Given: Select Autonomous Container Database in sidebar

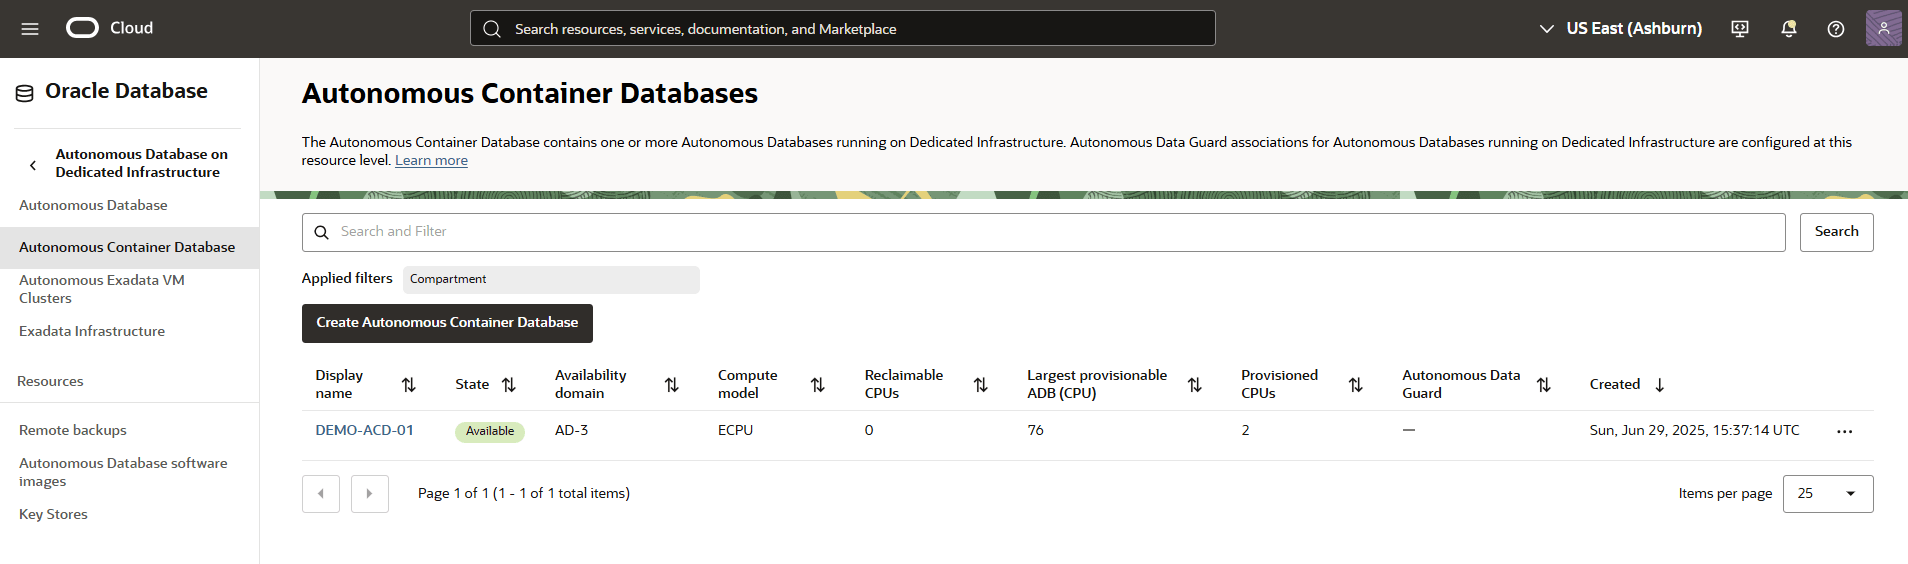Looking at the screenshot, I should tap(129, 247).
